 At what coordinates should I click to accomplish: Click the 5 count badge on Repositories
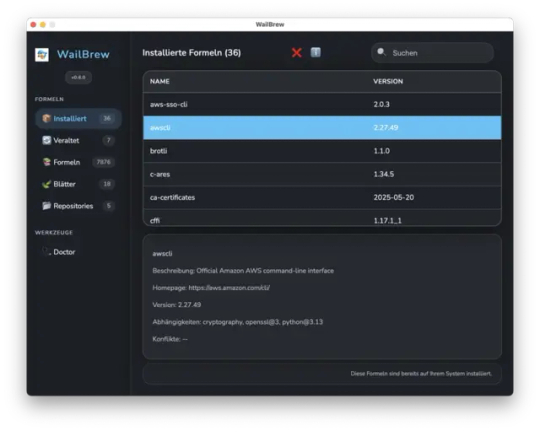[108, 206]
